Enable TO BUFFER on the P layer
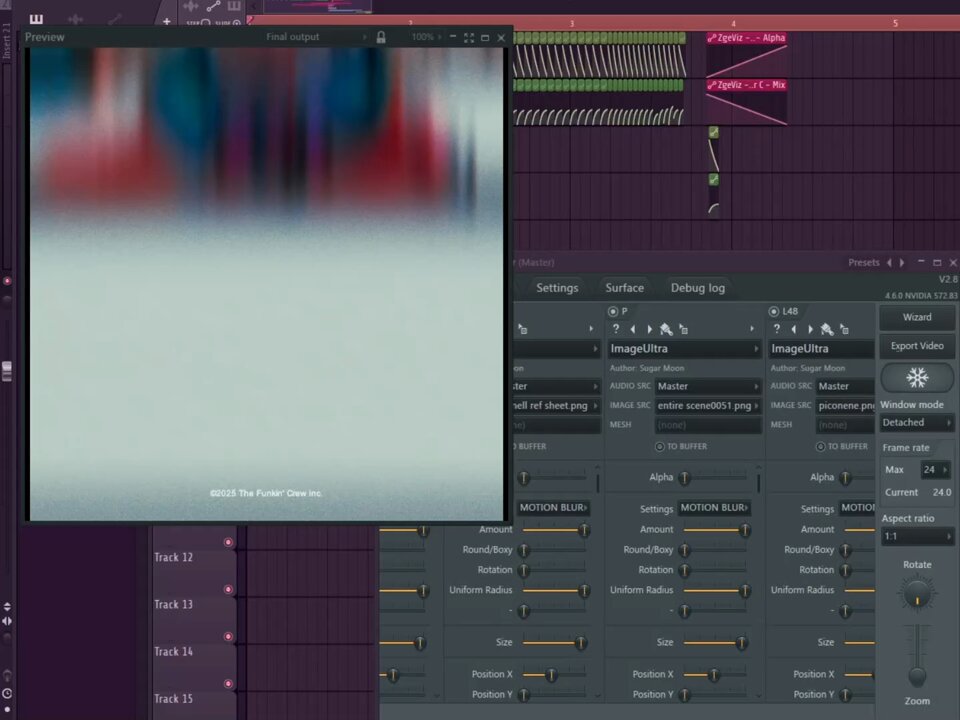960x720 pixels. click(659, 446)
